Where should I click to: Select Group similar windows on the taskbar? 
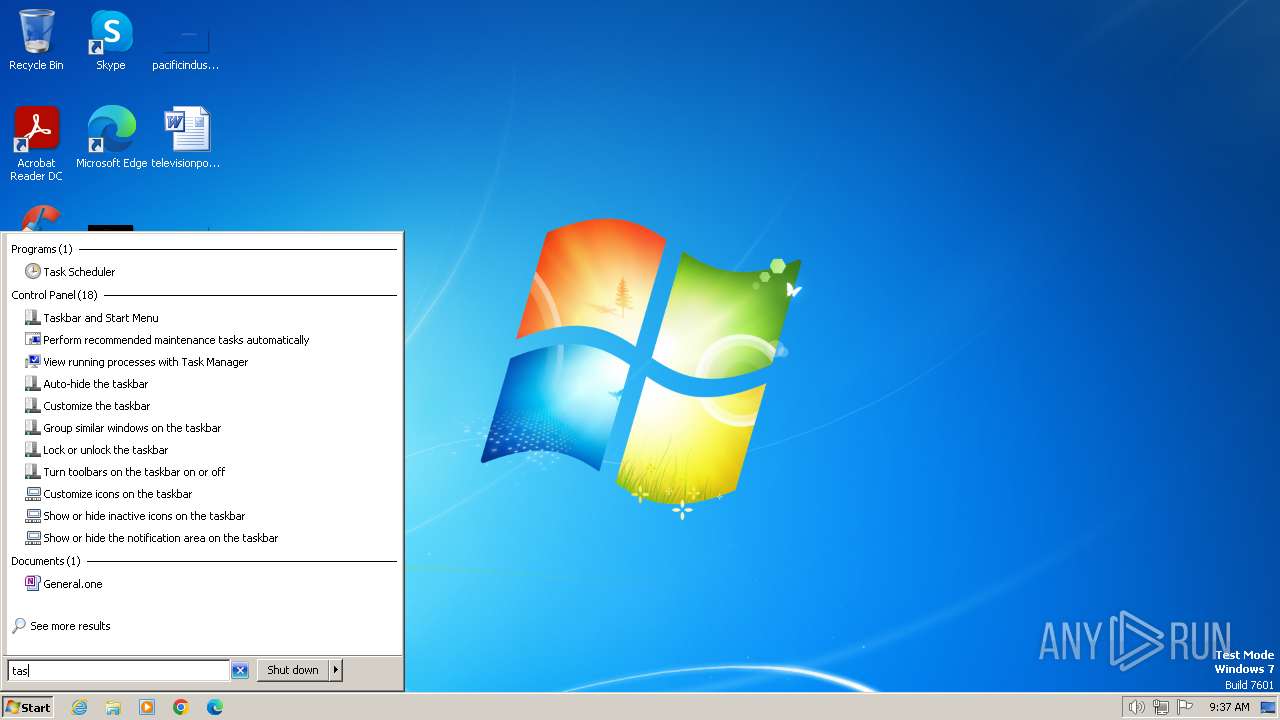pyautogui.click(x=132, y=428)
